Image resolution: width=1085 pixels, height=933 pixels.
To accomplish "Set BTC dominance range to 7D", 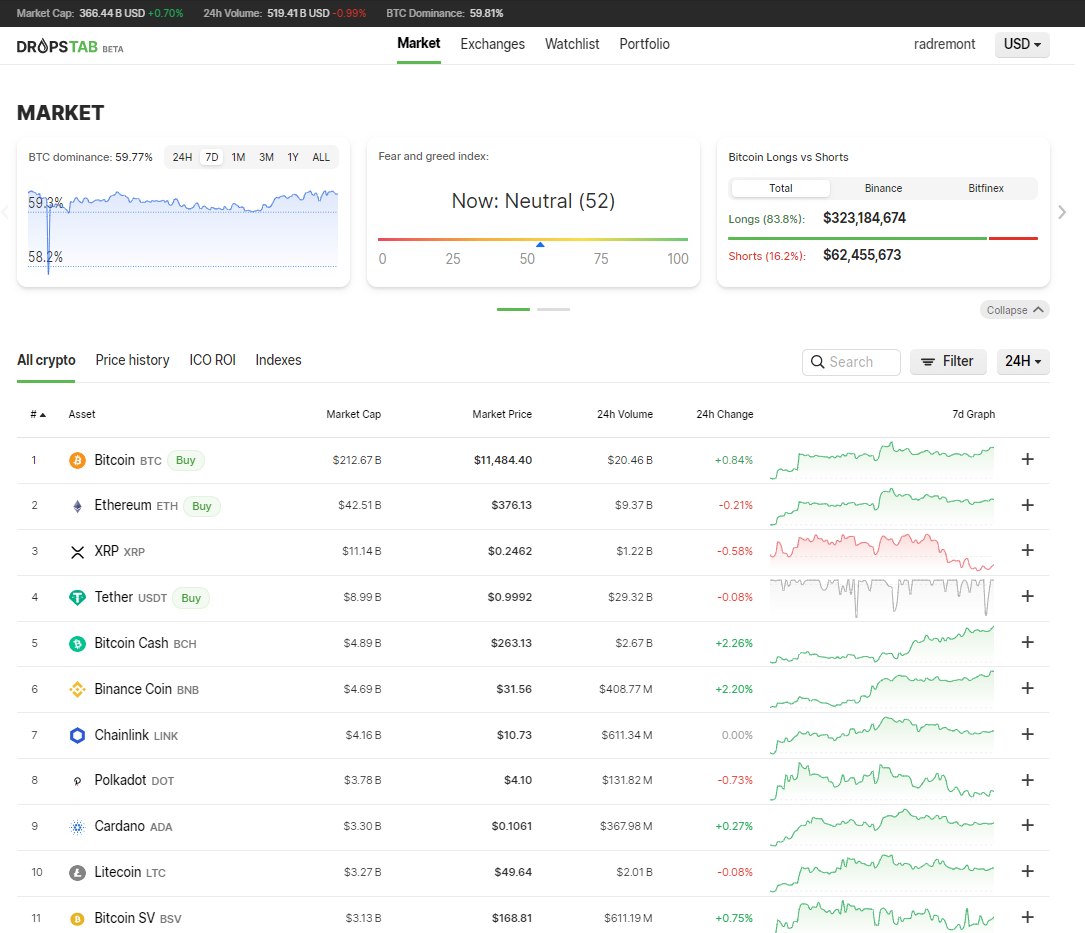I will 212,157.
